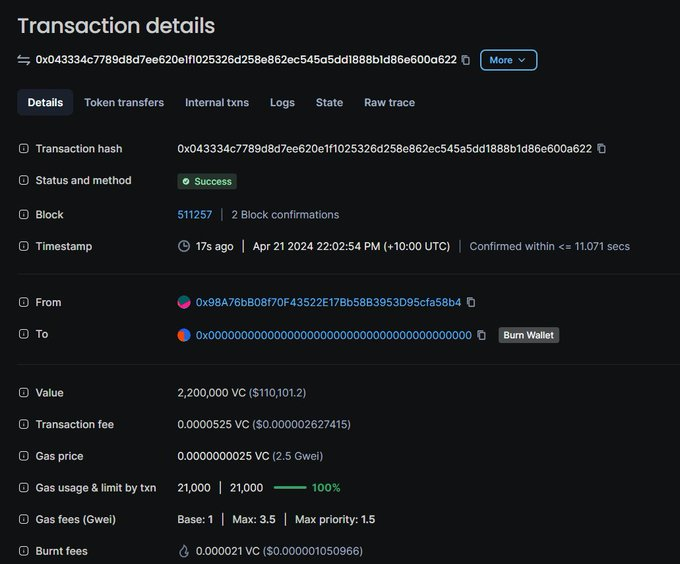The height and width of the screenshot is (564, 680).
Task: Copy the To address
Action: coord(481,335)
